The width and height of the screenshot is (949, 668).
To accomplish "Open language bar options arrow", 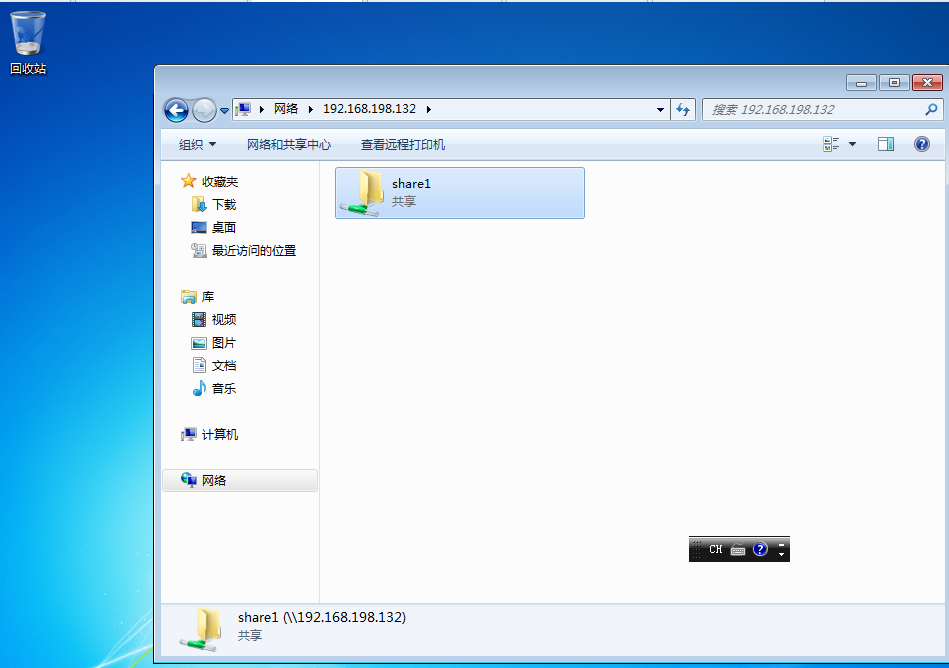I will 781,554.
